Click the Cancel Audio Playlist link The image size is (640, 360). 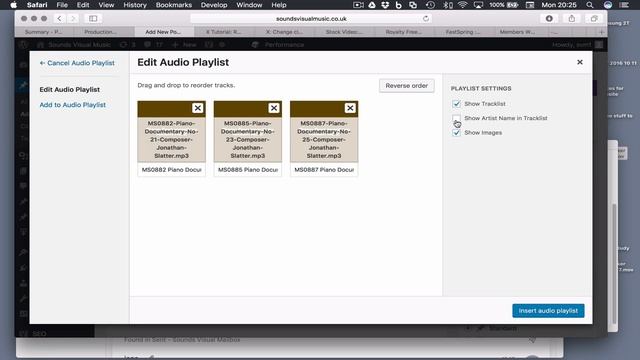click(x=77, y=63)
